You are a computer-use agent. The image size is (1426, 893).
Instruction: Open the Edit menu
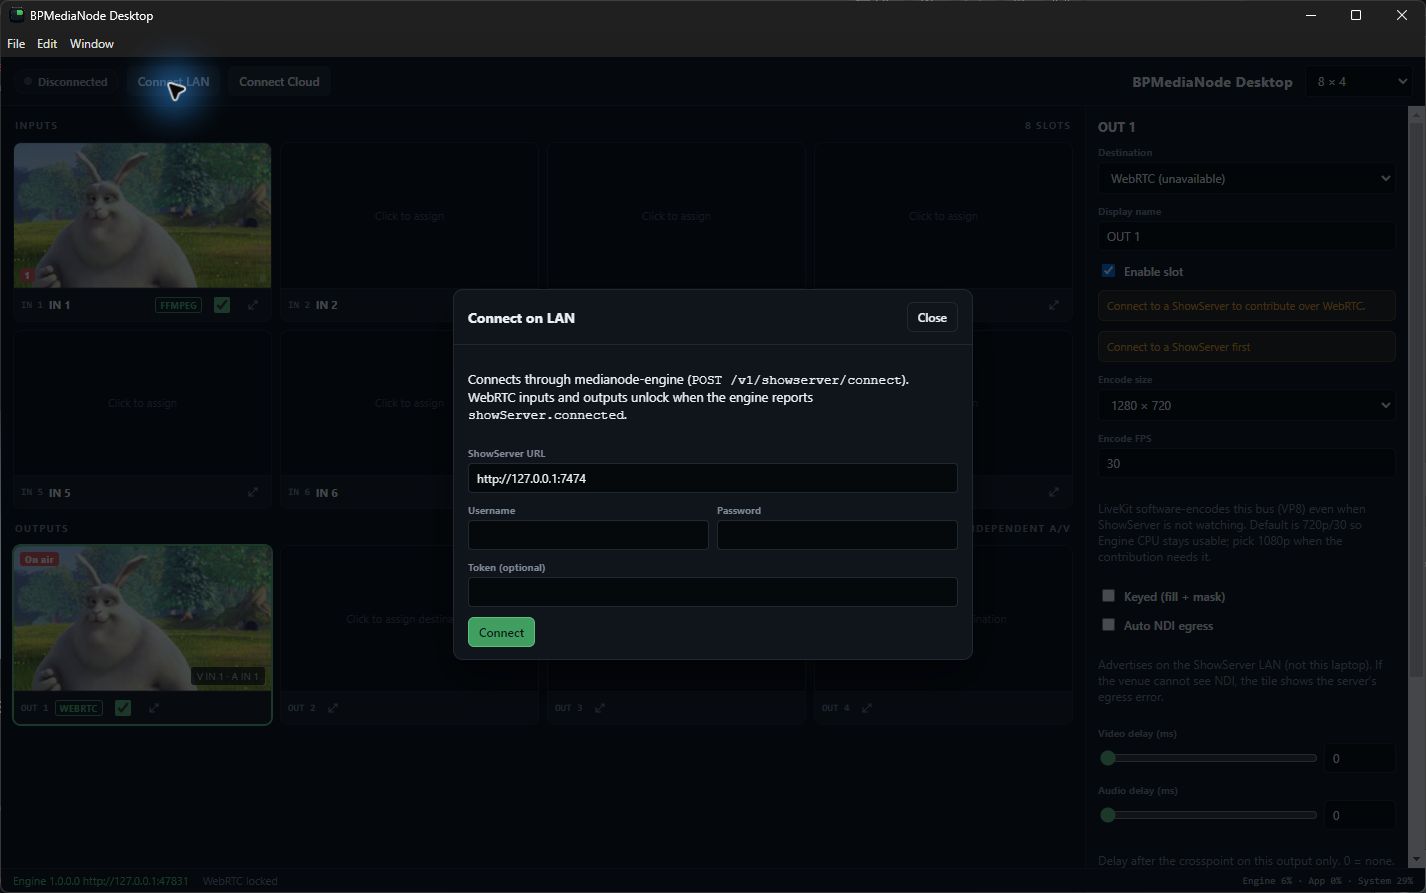[x=47, y=44]
